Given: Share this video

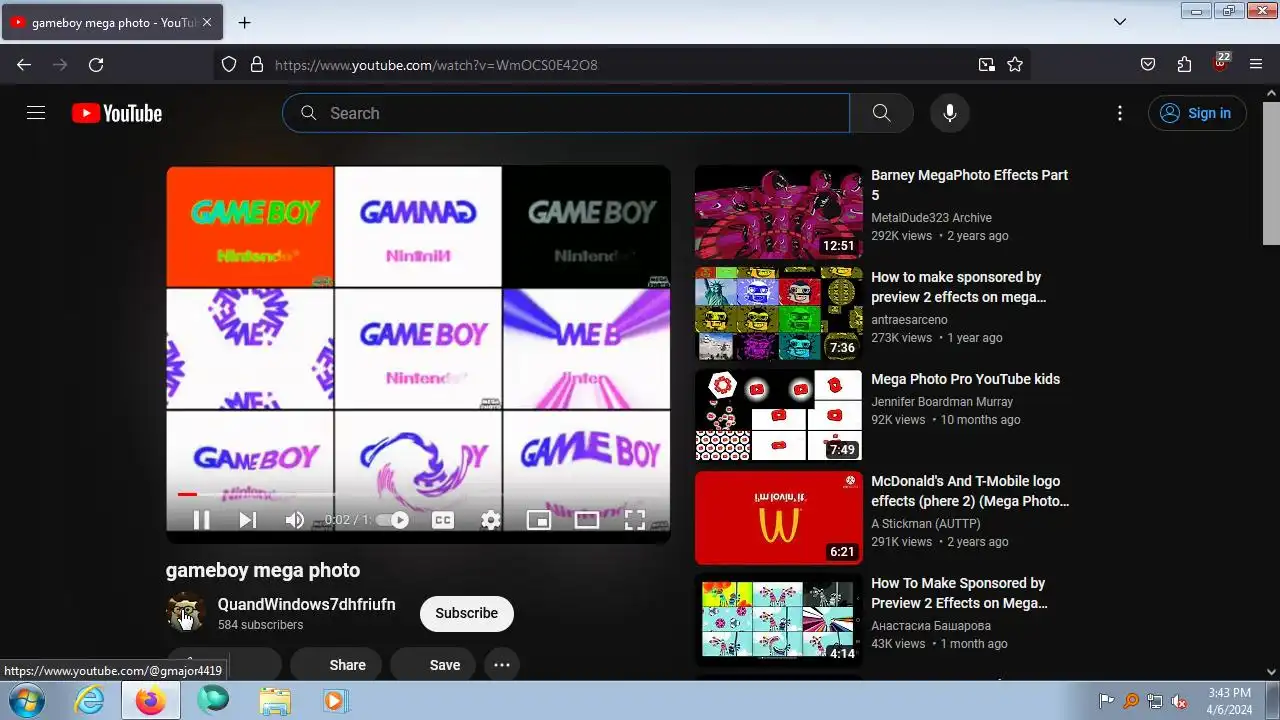Looking at the screenshot, I should [336, 665].
